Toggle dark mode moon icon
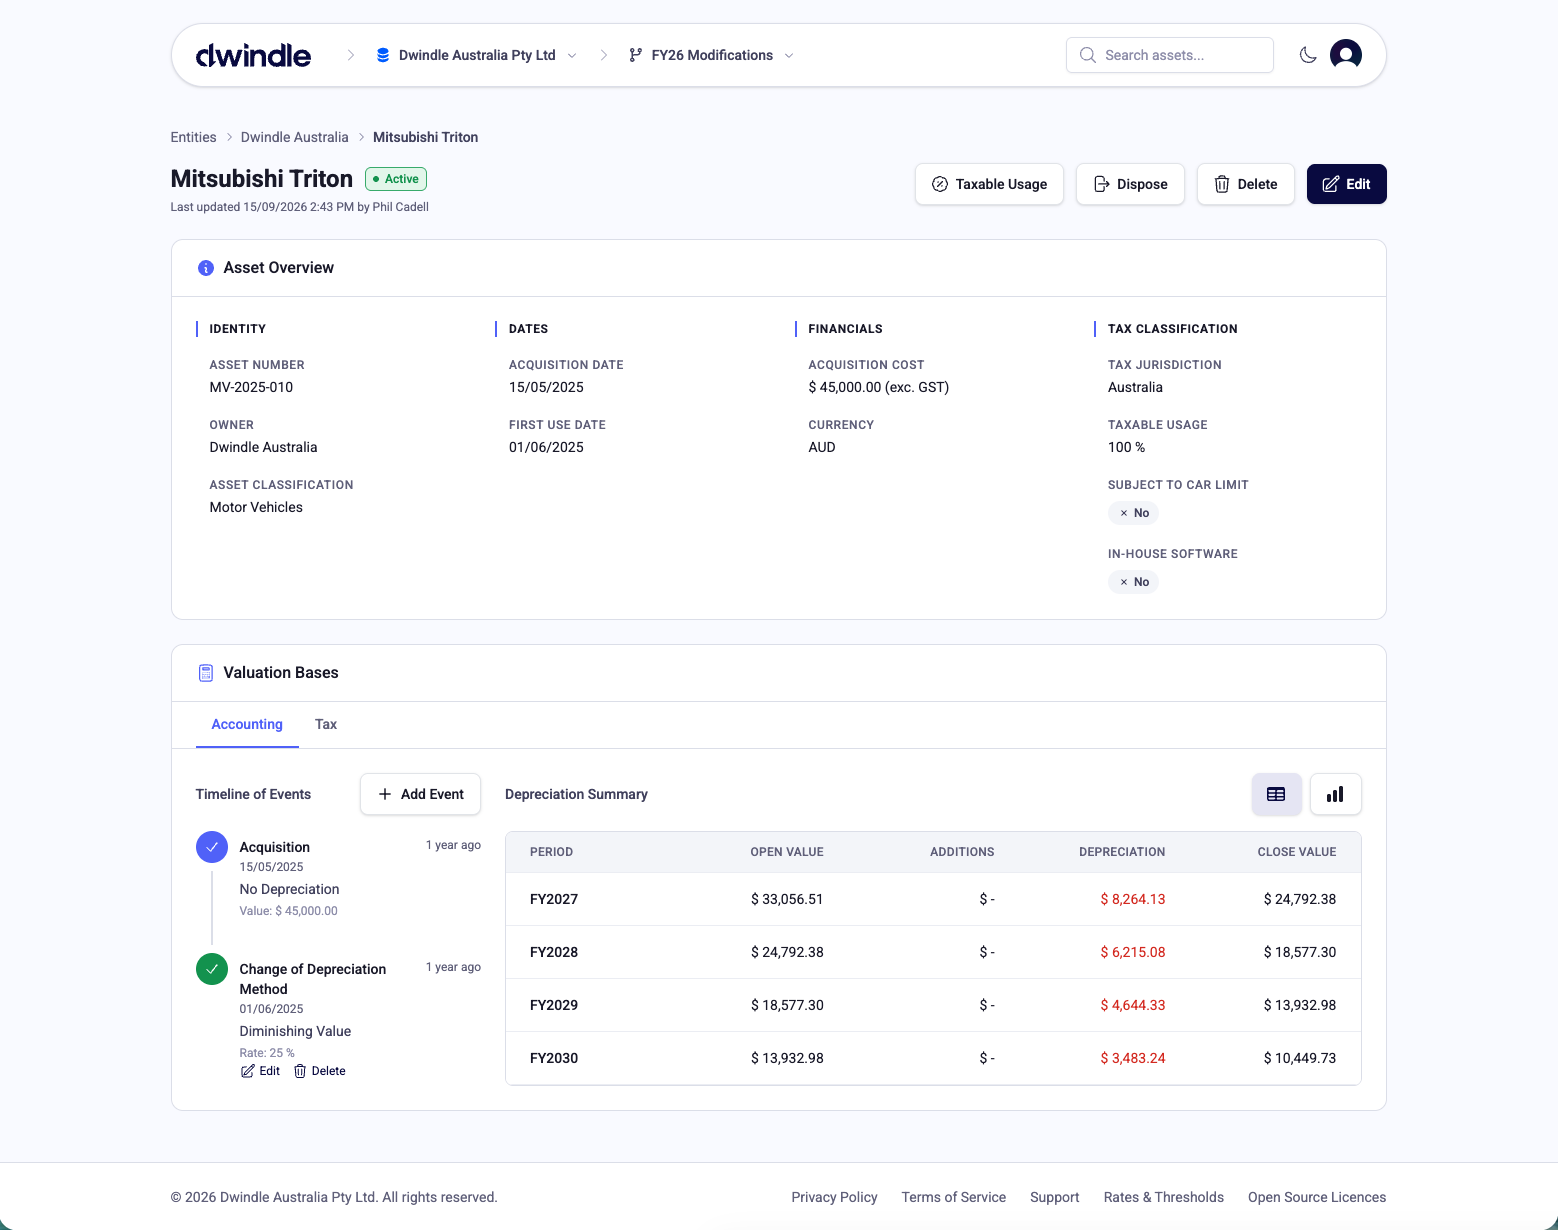The width and height of the screenshot is (1558, 1230). [x=1308, y=55]
